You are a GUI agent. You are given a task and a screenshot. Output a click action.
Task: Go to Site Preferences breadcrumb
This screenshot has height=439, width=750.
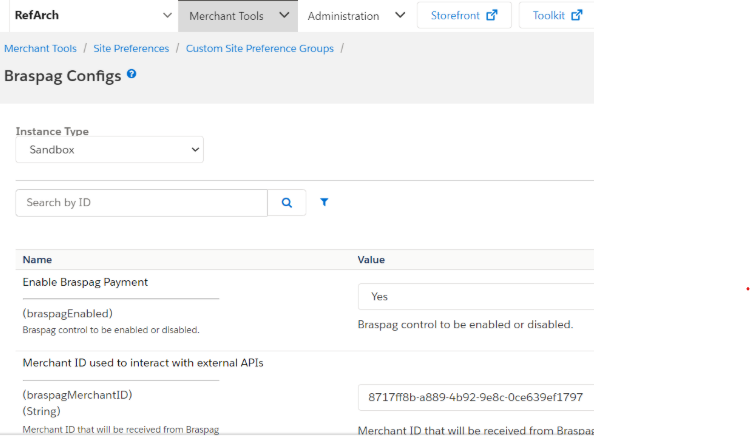pyautogui.click(x=131, y=48)
